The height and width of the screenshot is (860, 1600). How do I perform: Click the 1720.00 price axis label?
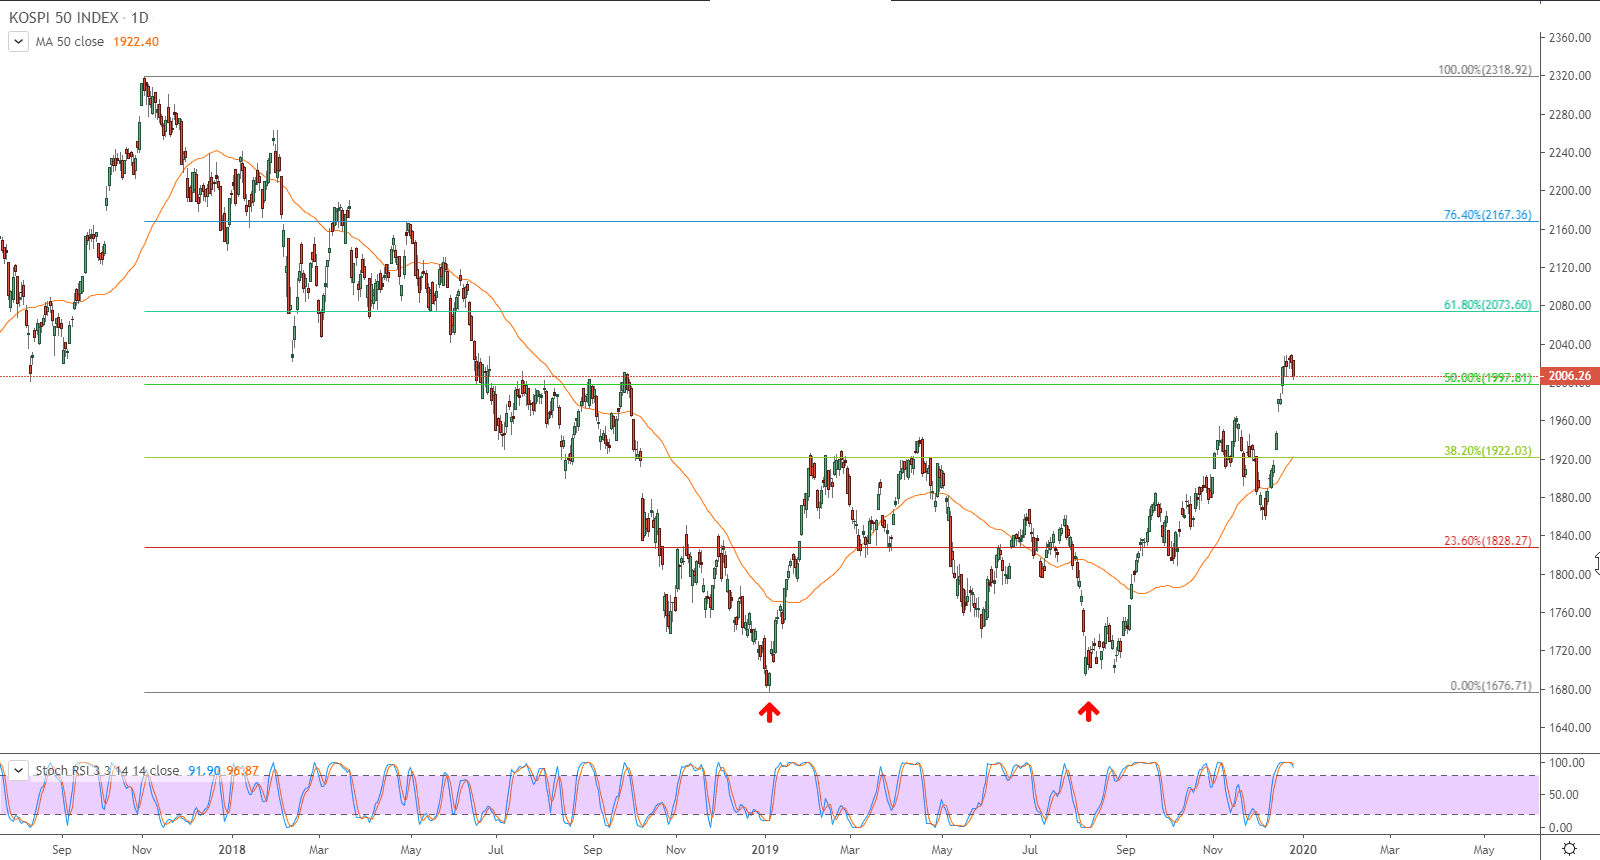coord(1570,651)
